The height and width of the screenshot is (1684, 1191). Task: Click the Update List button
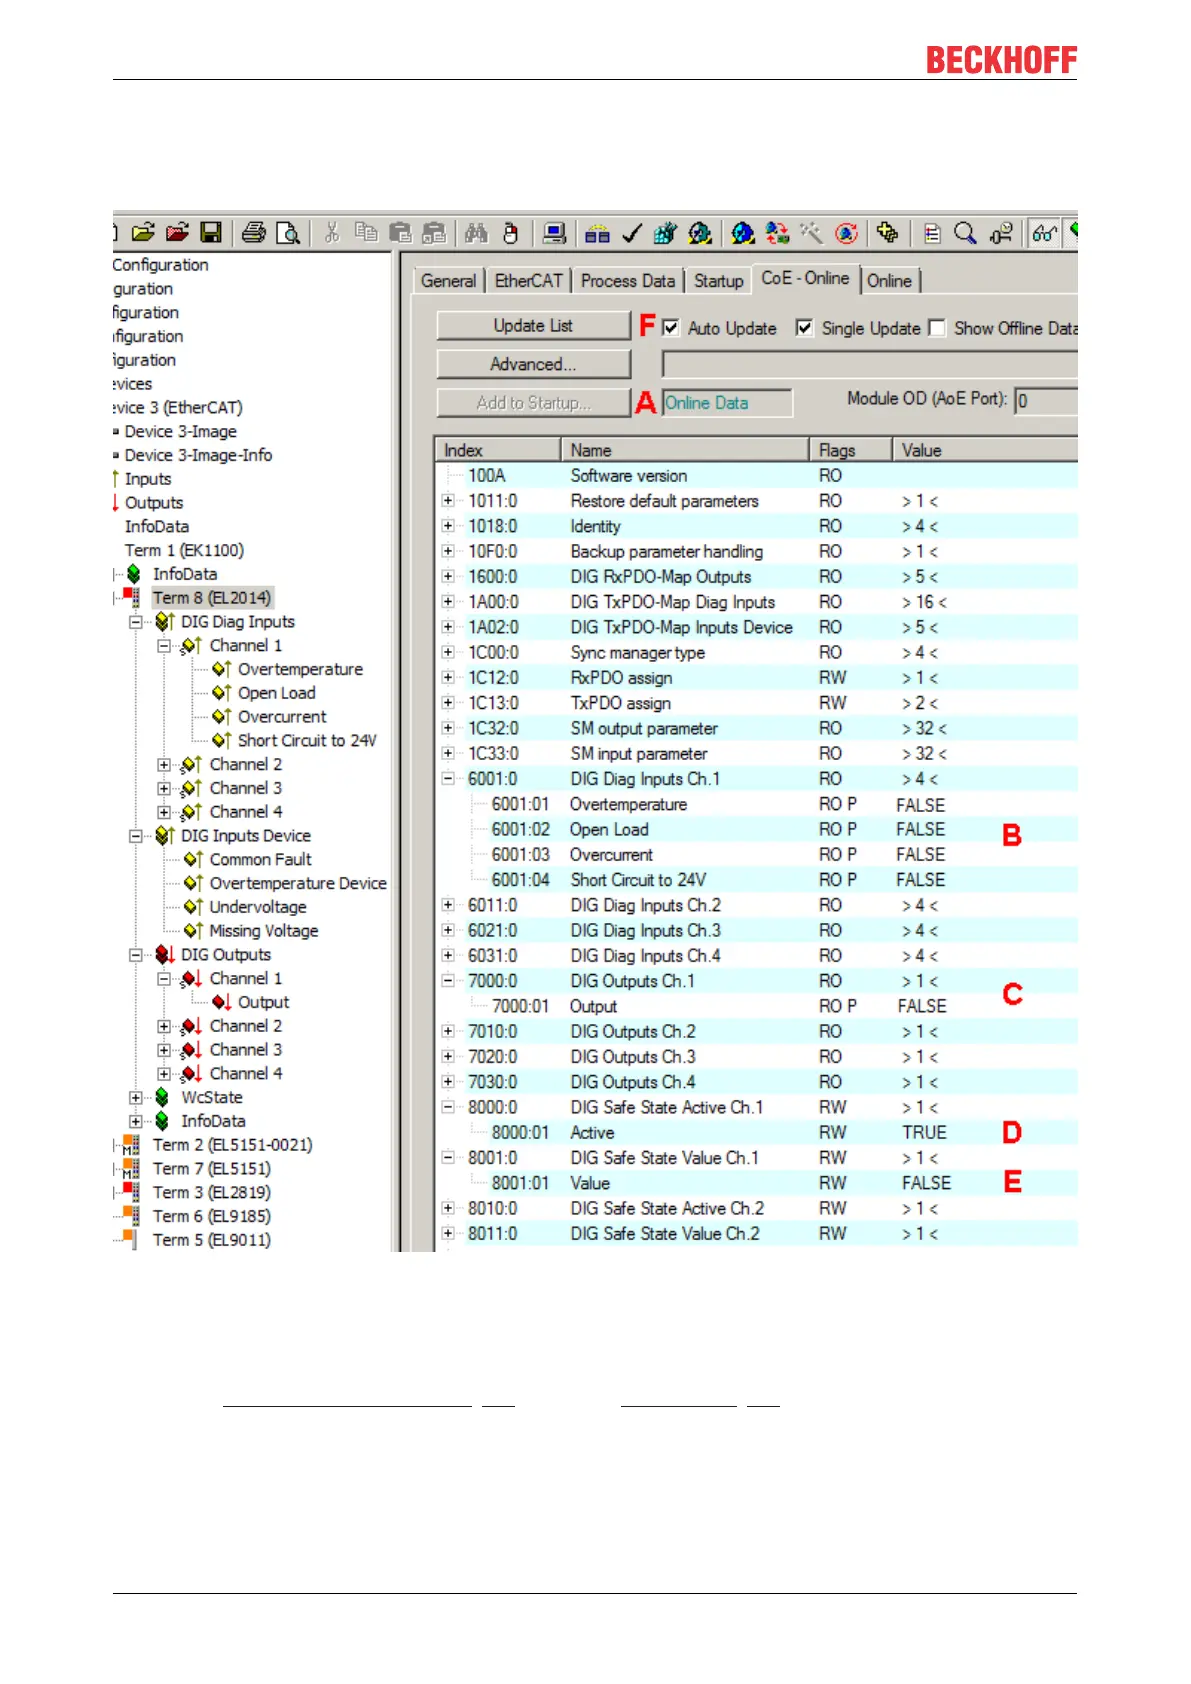(533, 326)
